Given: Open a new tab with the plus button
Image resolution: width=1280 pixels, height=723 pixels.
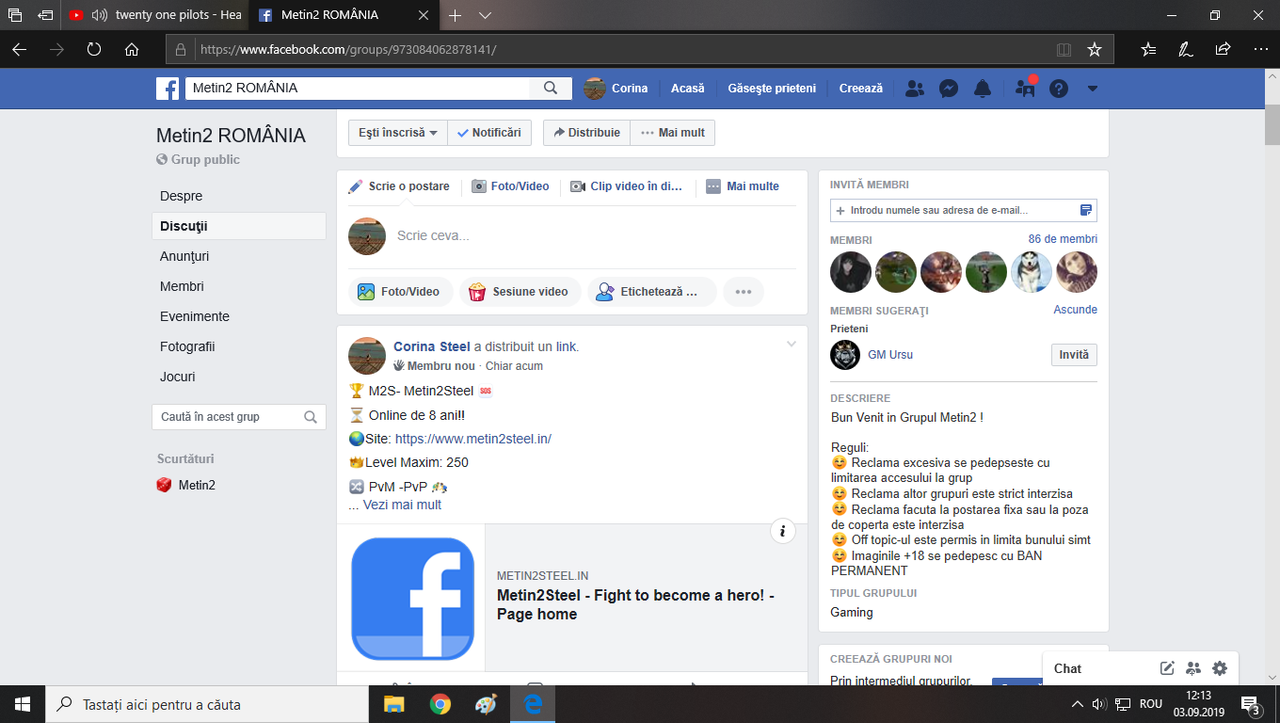Looking at the screenshot, I should tap(455, 15).
